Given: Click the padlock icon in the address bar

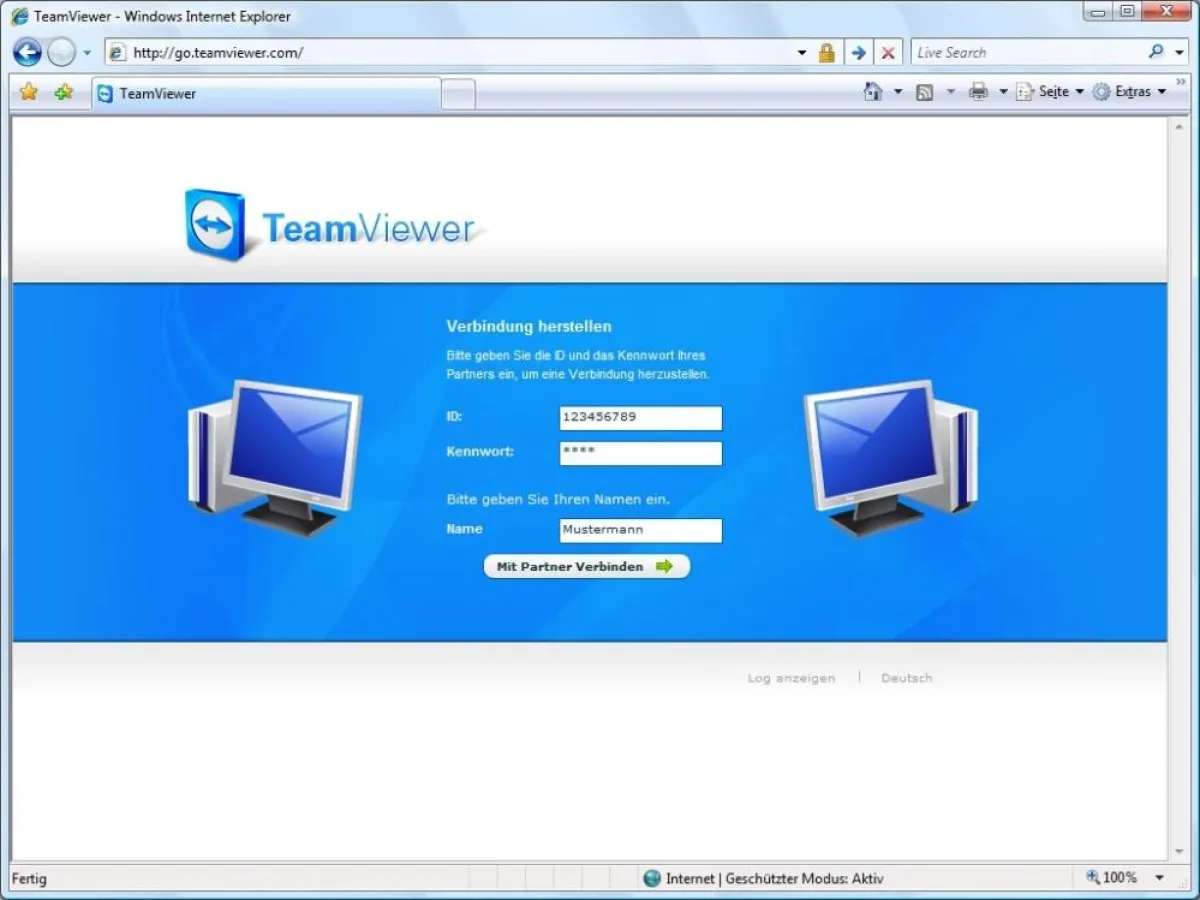Looking at the screenshot, I should (x=826, y=51).
